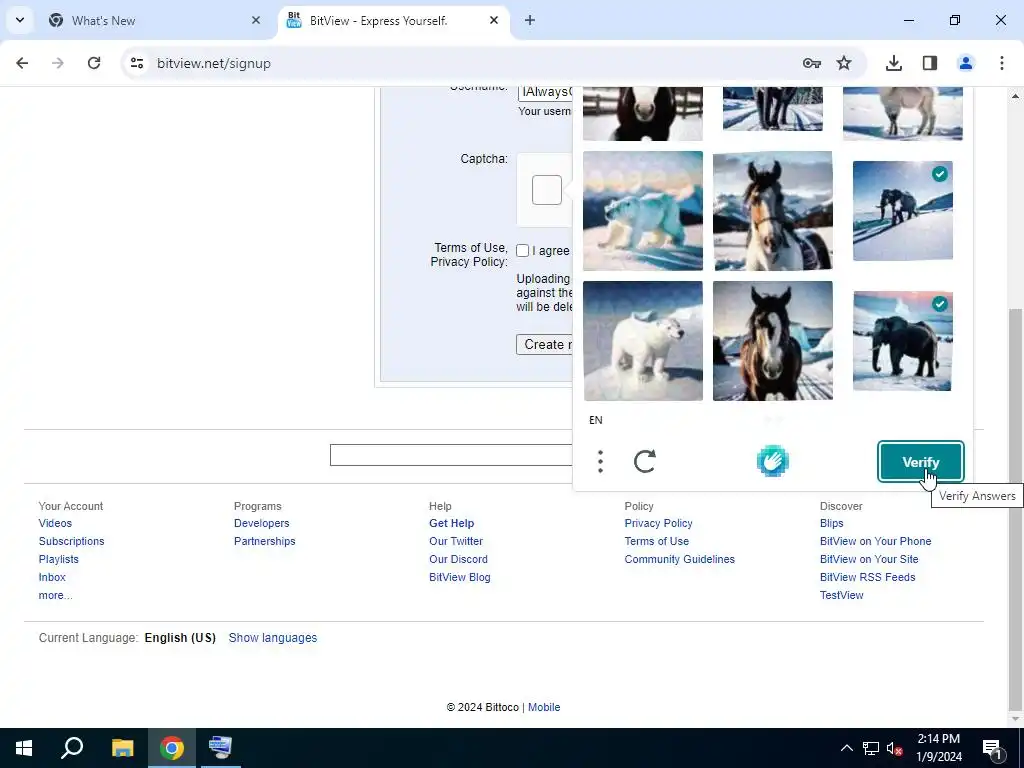The height and width of the screenshot is (768, 1024).
Task: Open the TestView link
Action: 841,596
